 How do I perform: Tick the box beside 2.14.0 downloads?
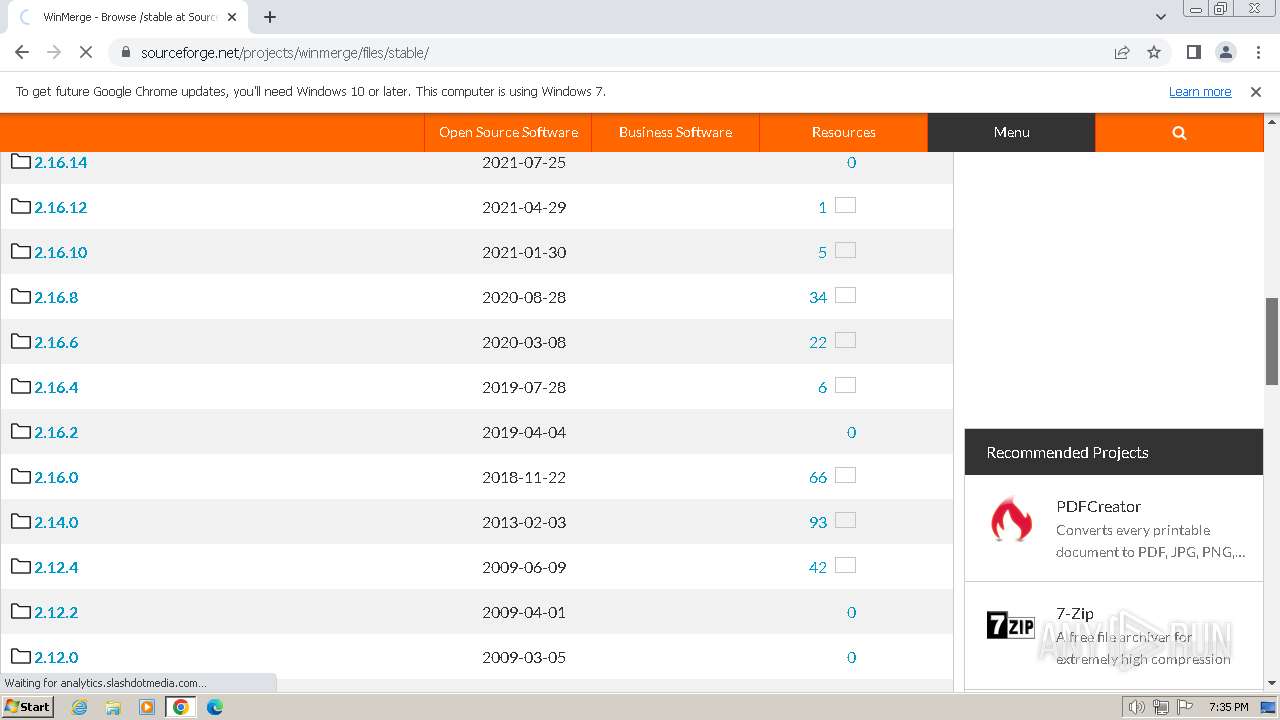tap(845, 520)
